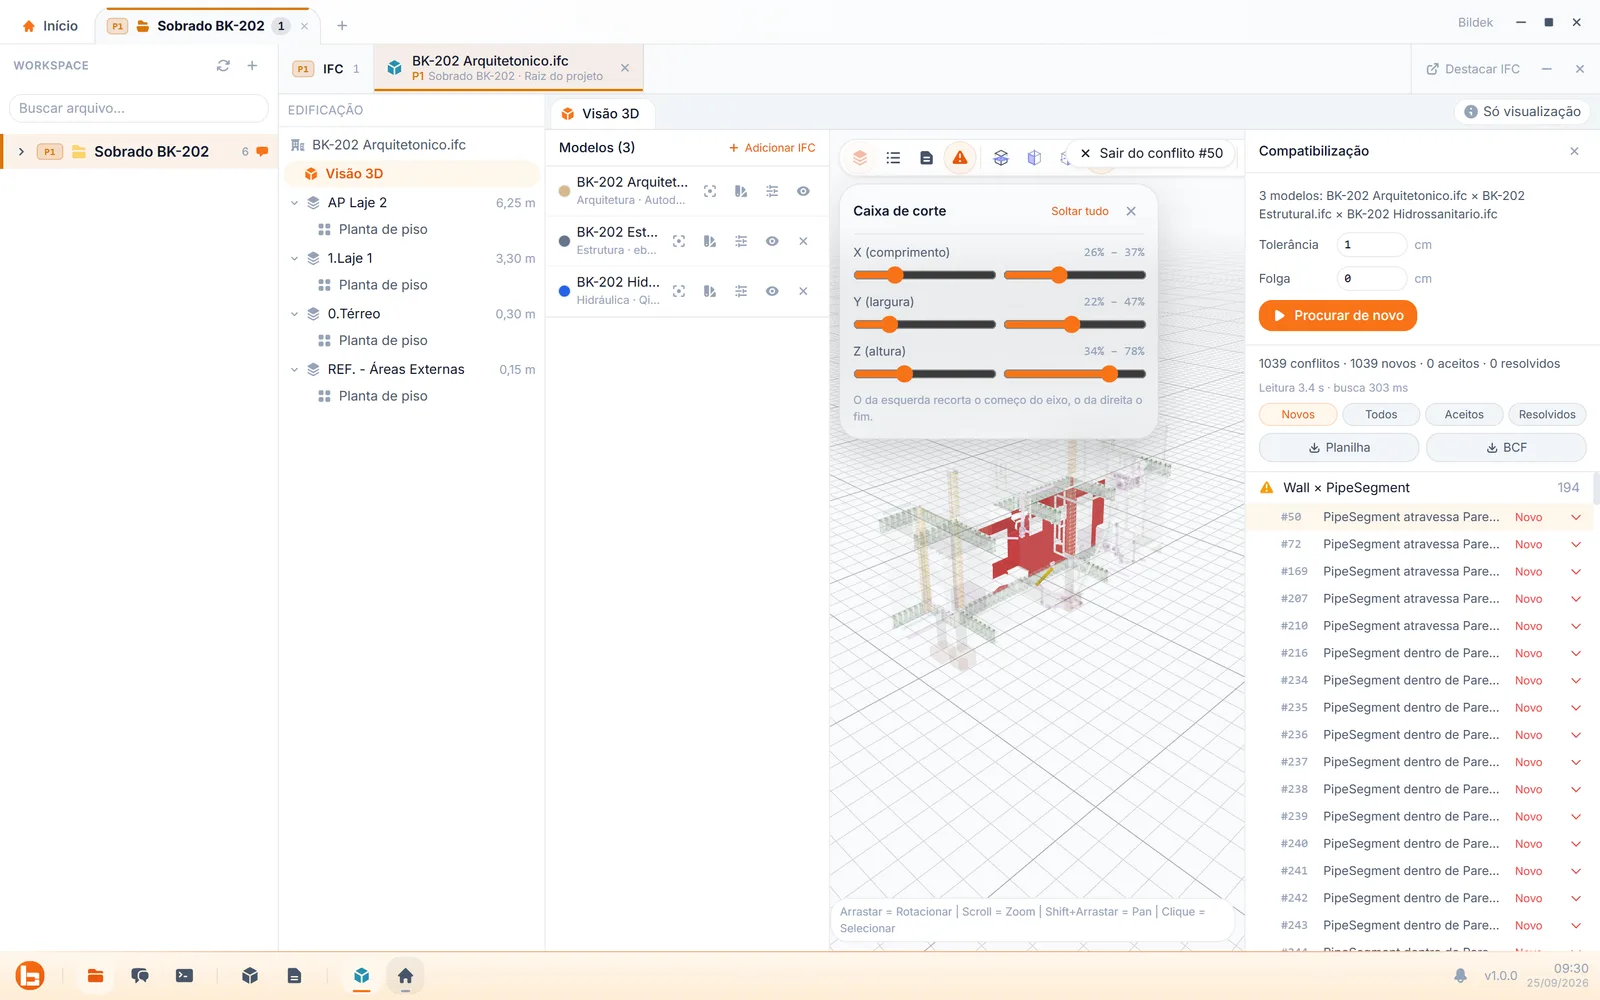The height and width of the screenshot is (1000, 1600).
Task: Click color style icon for BK-202 Hid... model
Action: coord(710,291)
